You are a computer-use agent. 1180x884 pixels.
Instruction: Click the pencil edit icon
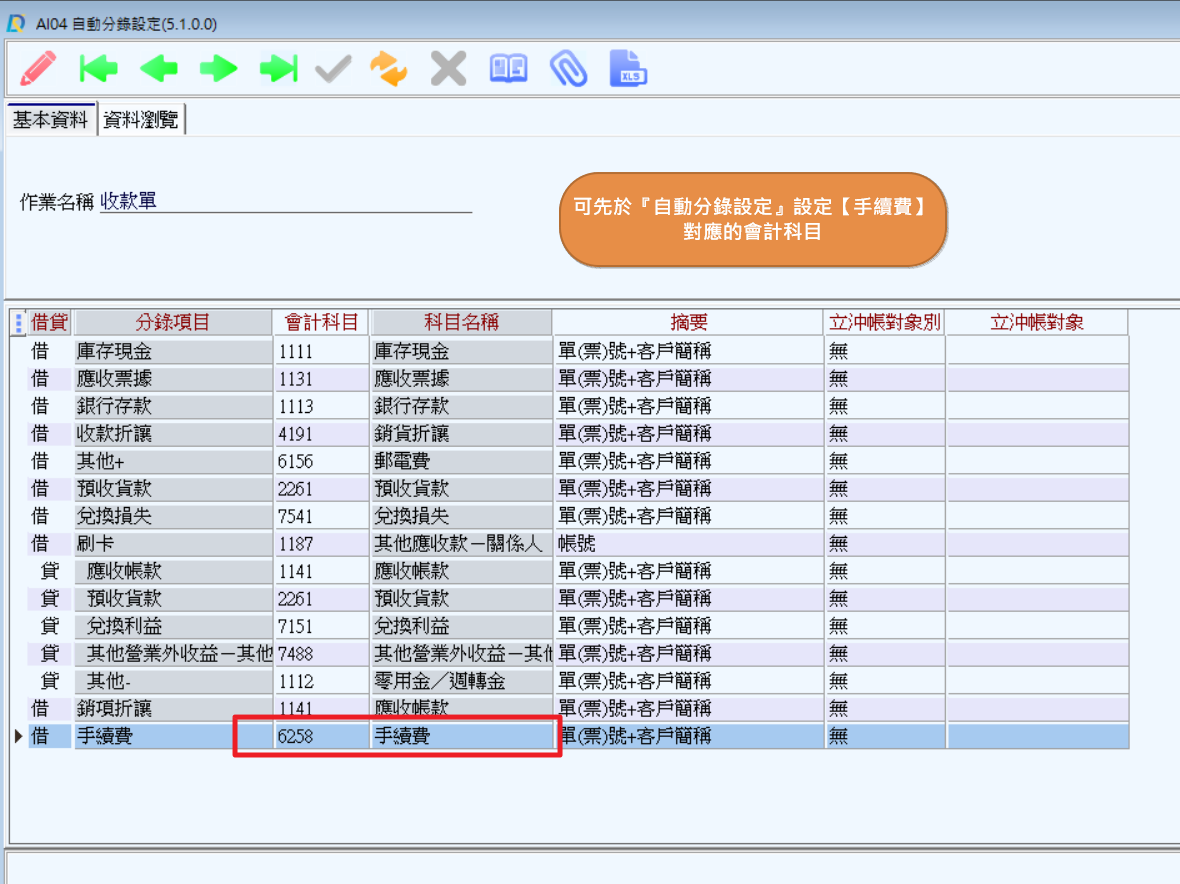pyautogui.click(x=38, y=69)
